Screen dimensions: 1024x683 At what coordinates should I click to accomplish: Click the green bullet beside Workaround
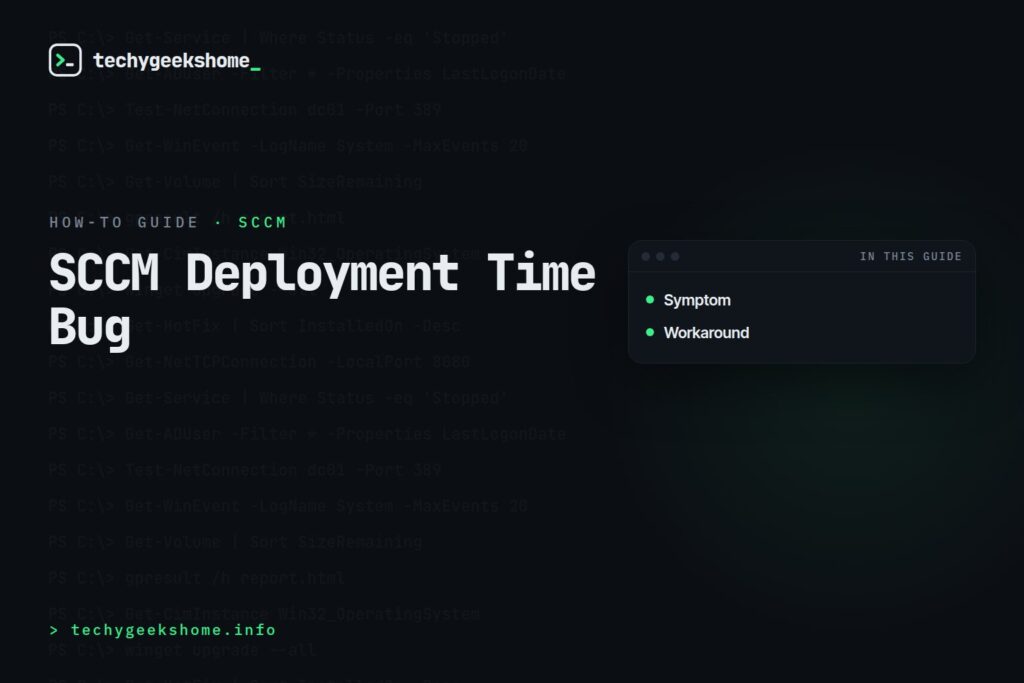650,332
